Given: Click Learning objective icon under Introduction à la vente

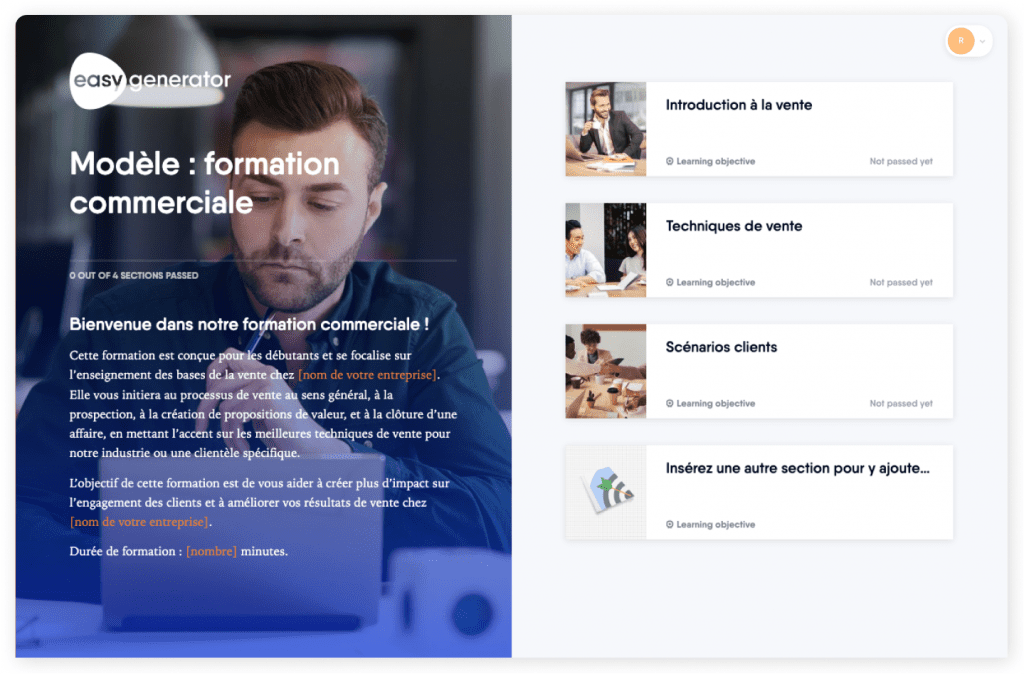Looking at the screenshot, I should [x=669, y=161].
